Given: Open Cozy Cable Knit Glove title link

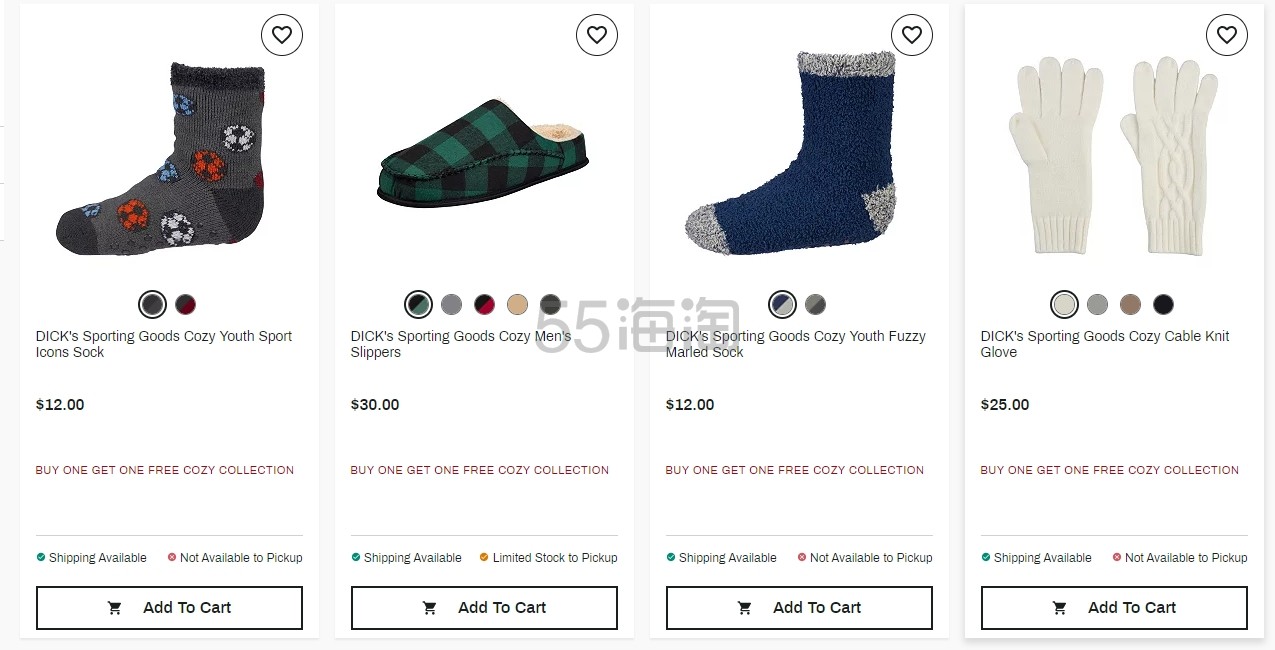Looking at the screenshot, I should click(1105, 344).
